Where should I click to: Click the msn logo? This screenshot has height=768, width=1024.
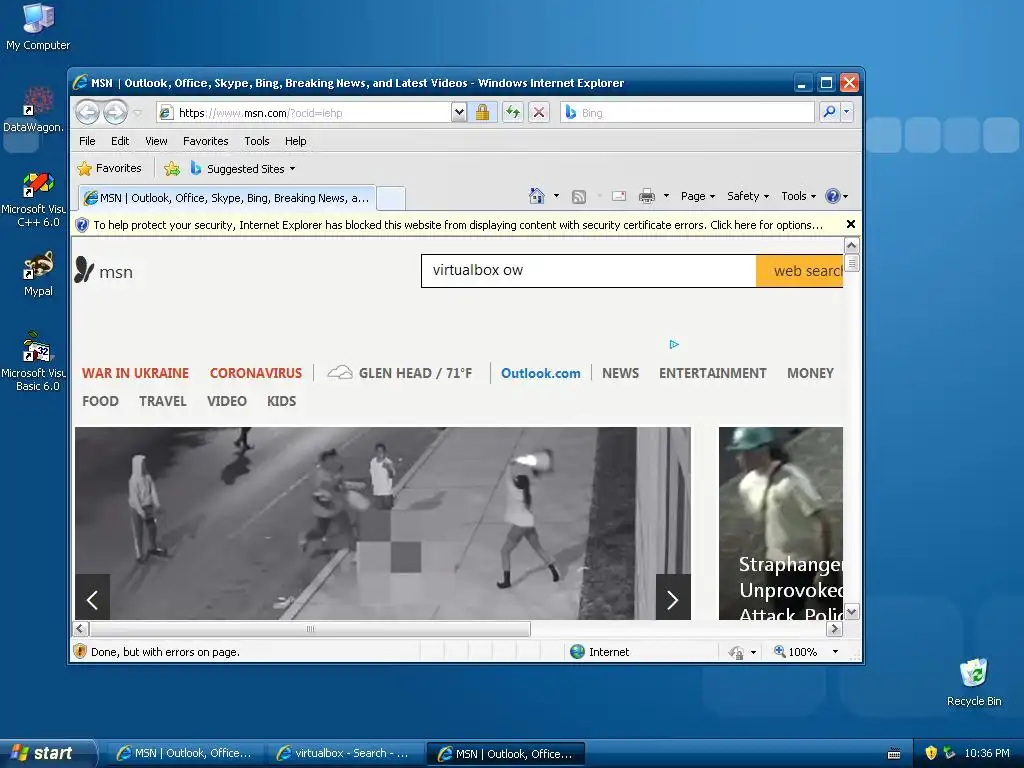pyautogui.click(x=104, y=270)
